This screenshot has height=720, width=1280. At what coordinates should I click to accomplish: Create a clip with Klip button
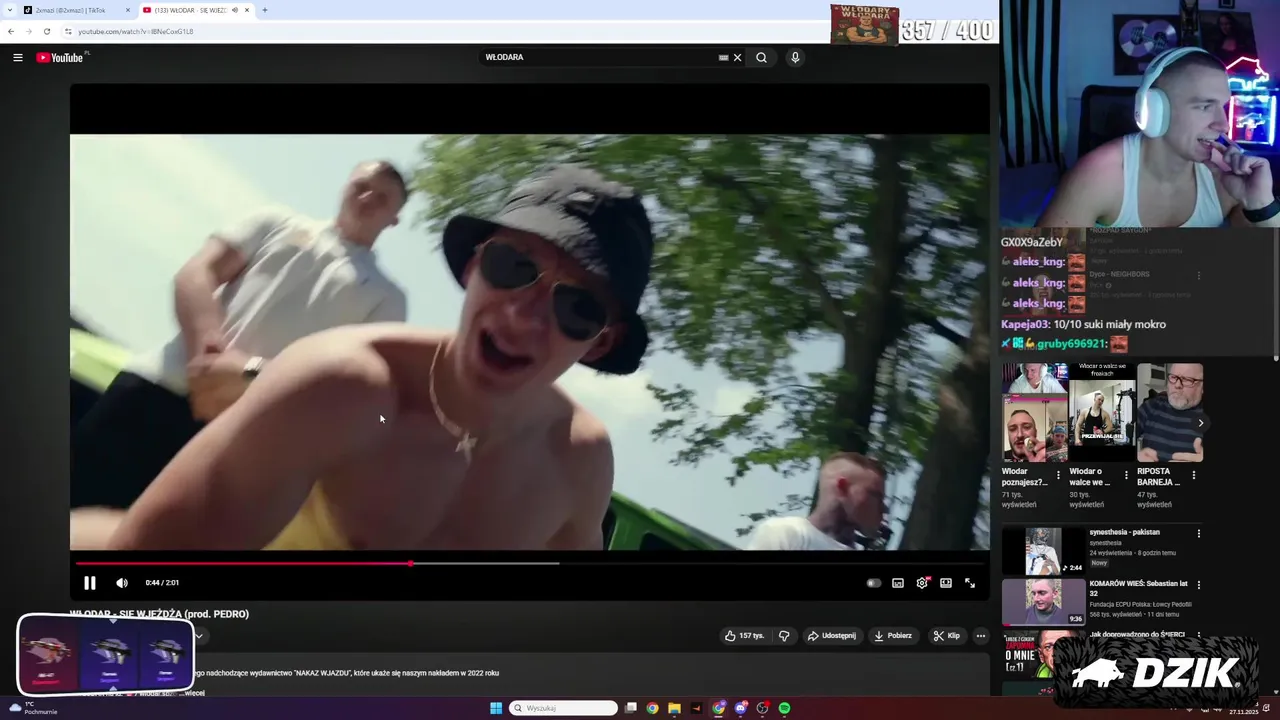pos(946,635)
